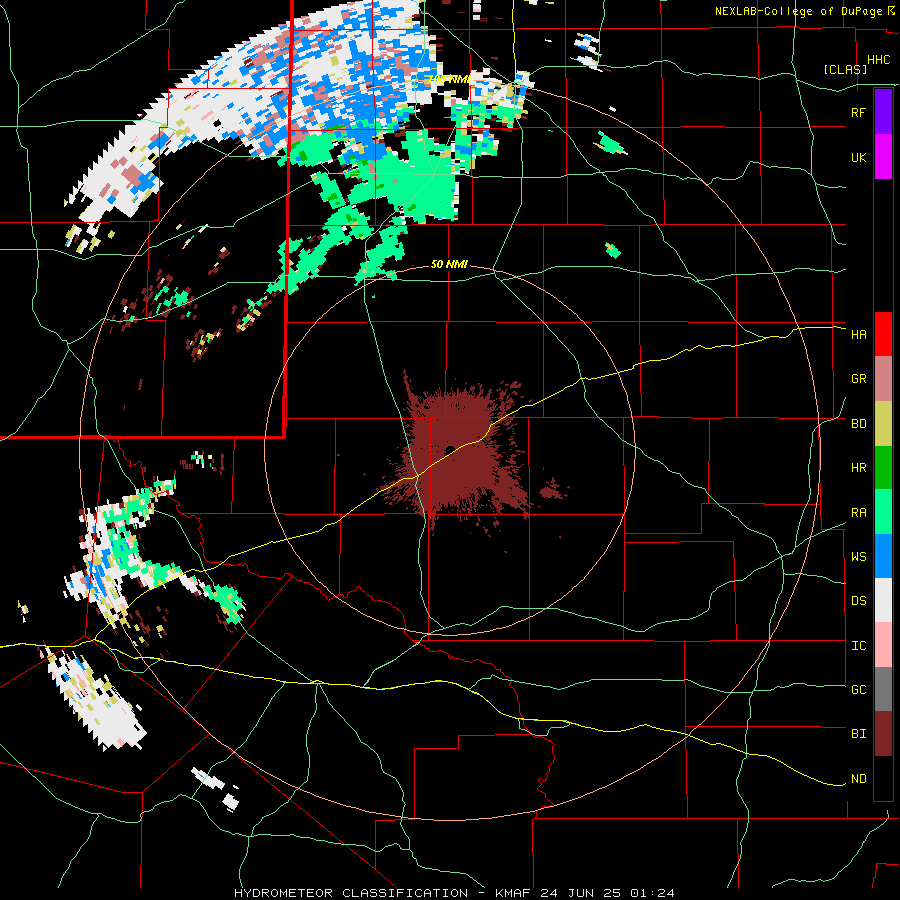Click the GC legend label
Viewport: 900px width, 900px height.
point(858,690)
